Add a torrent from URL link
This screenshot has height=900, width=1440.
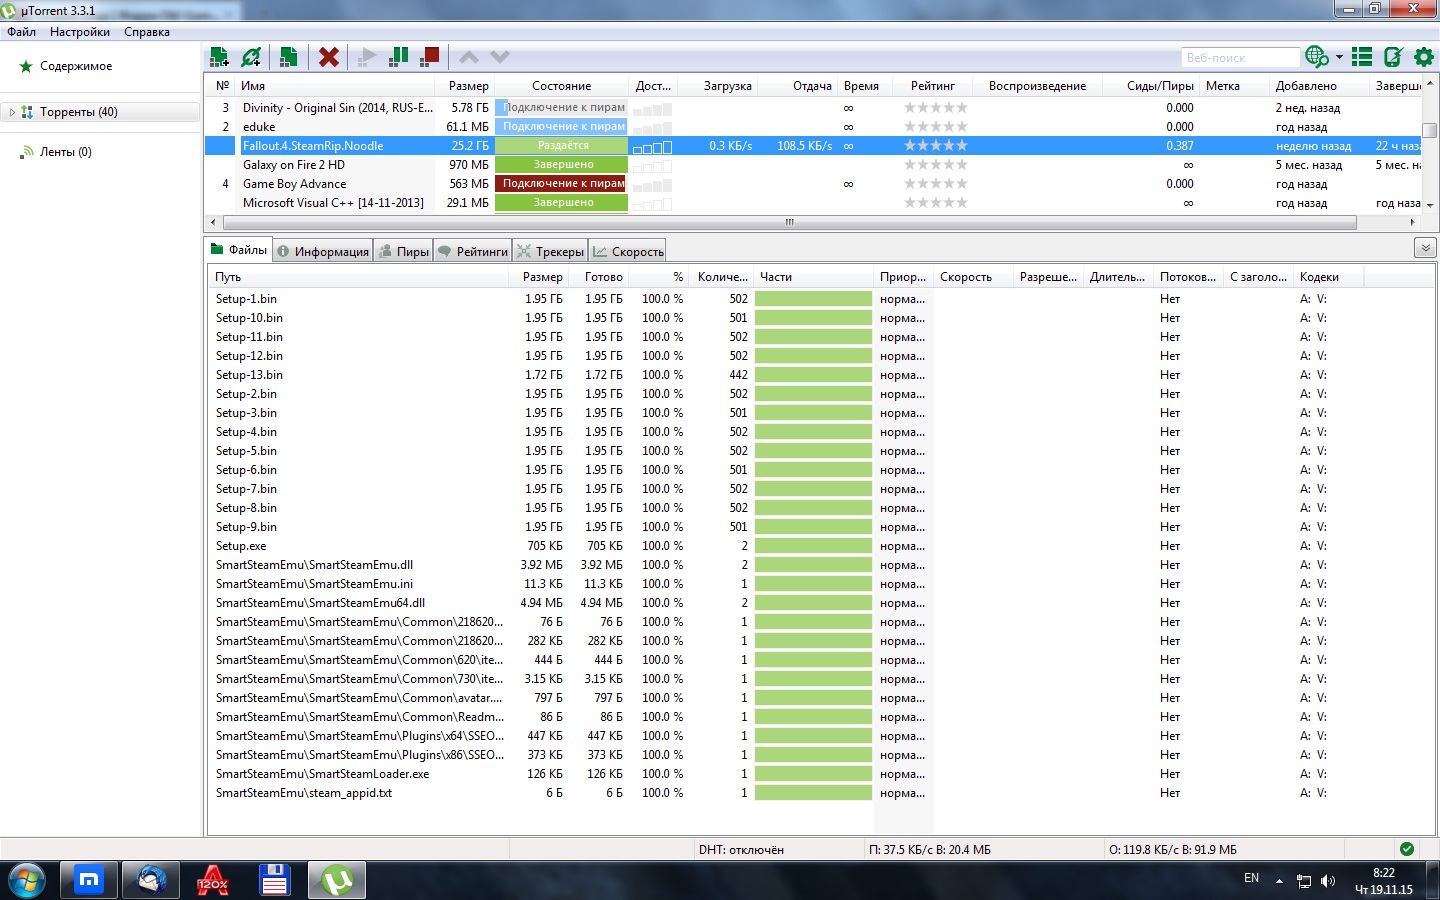click(252, 57)
